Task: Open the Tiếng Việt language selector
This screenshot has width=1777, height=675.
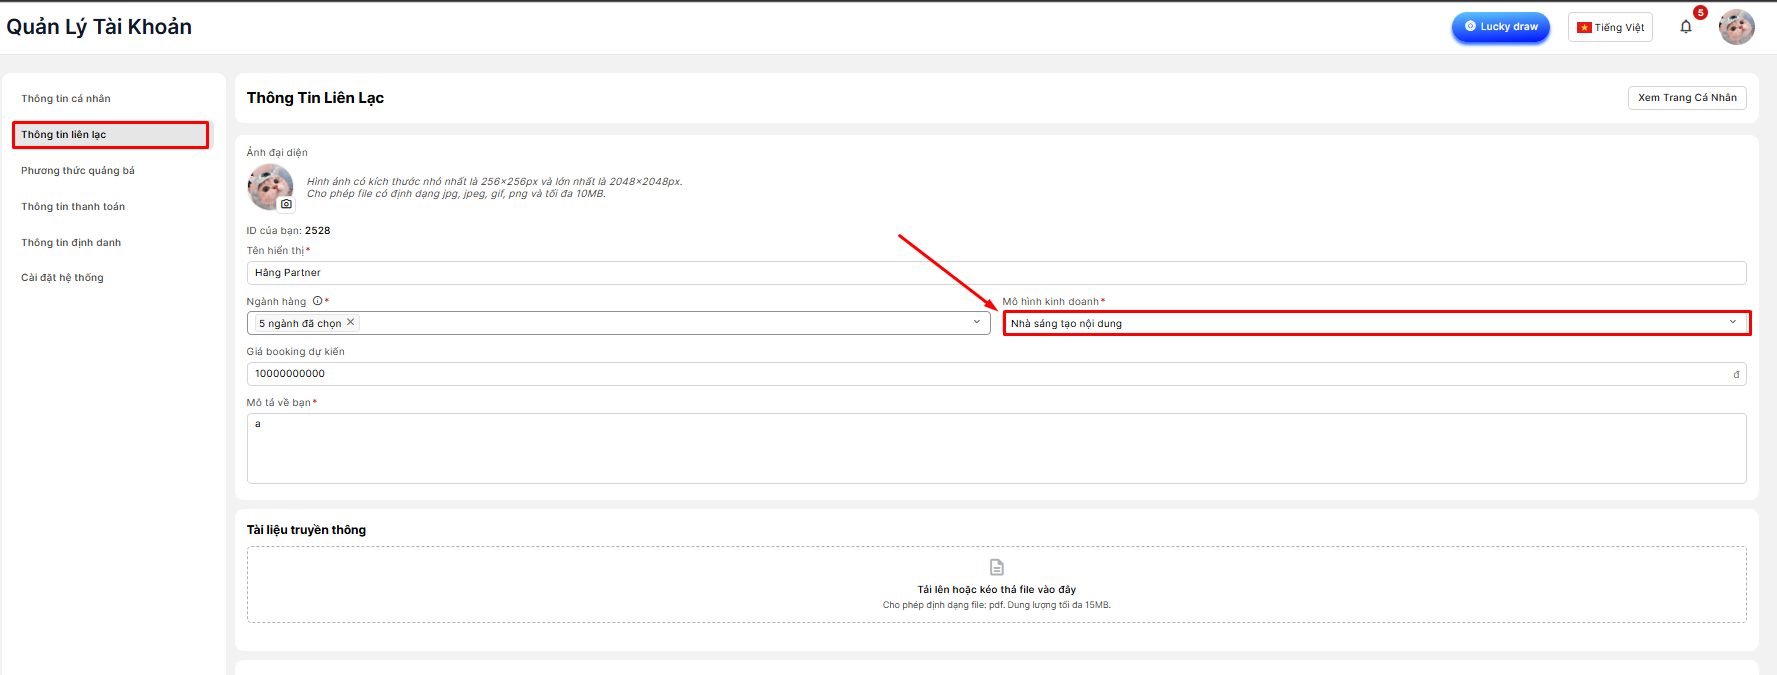Action: (1610, 27)
